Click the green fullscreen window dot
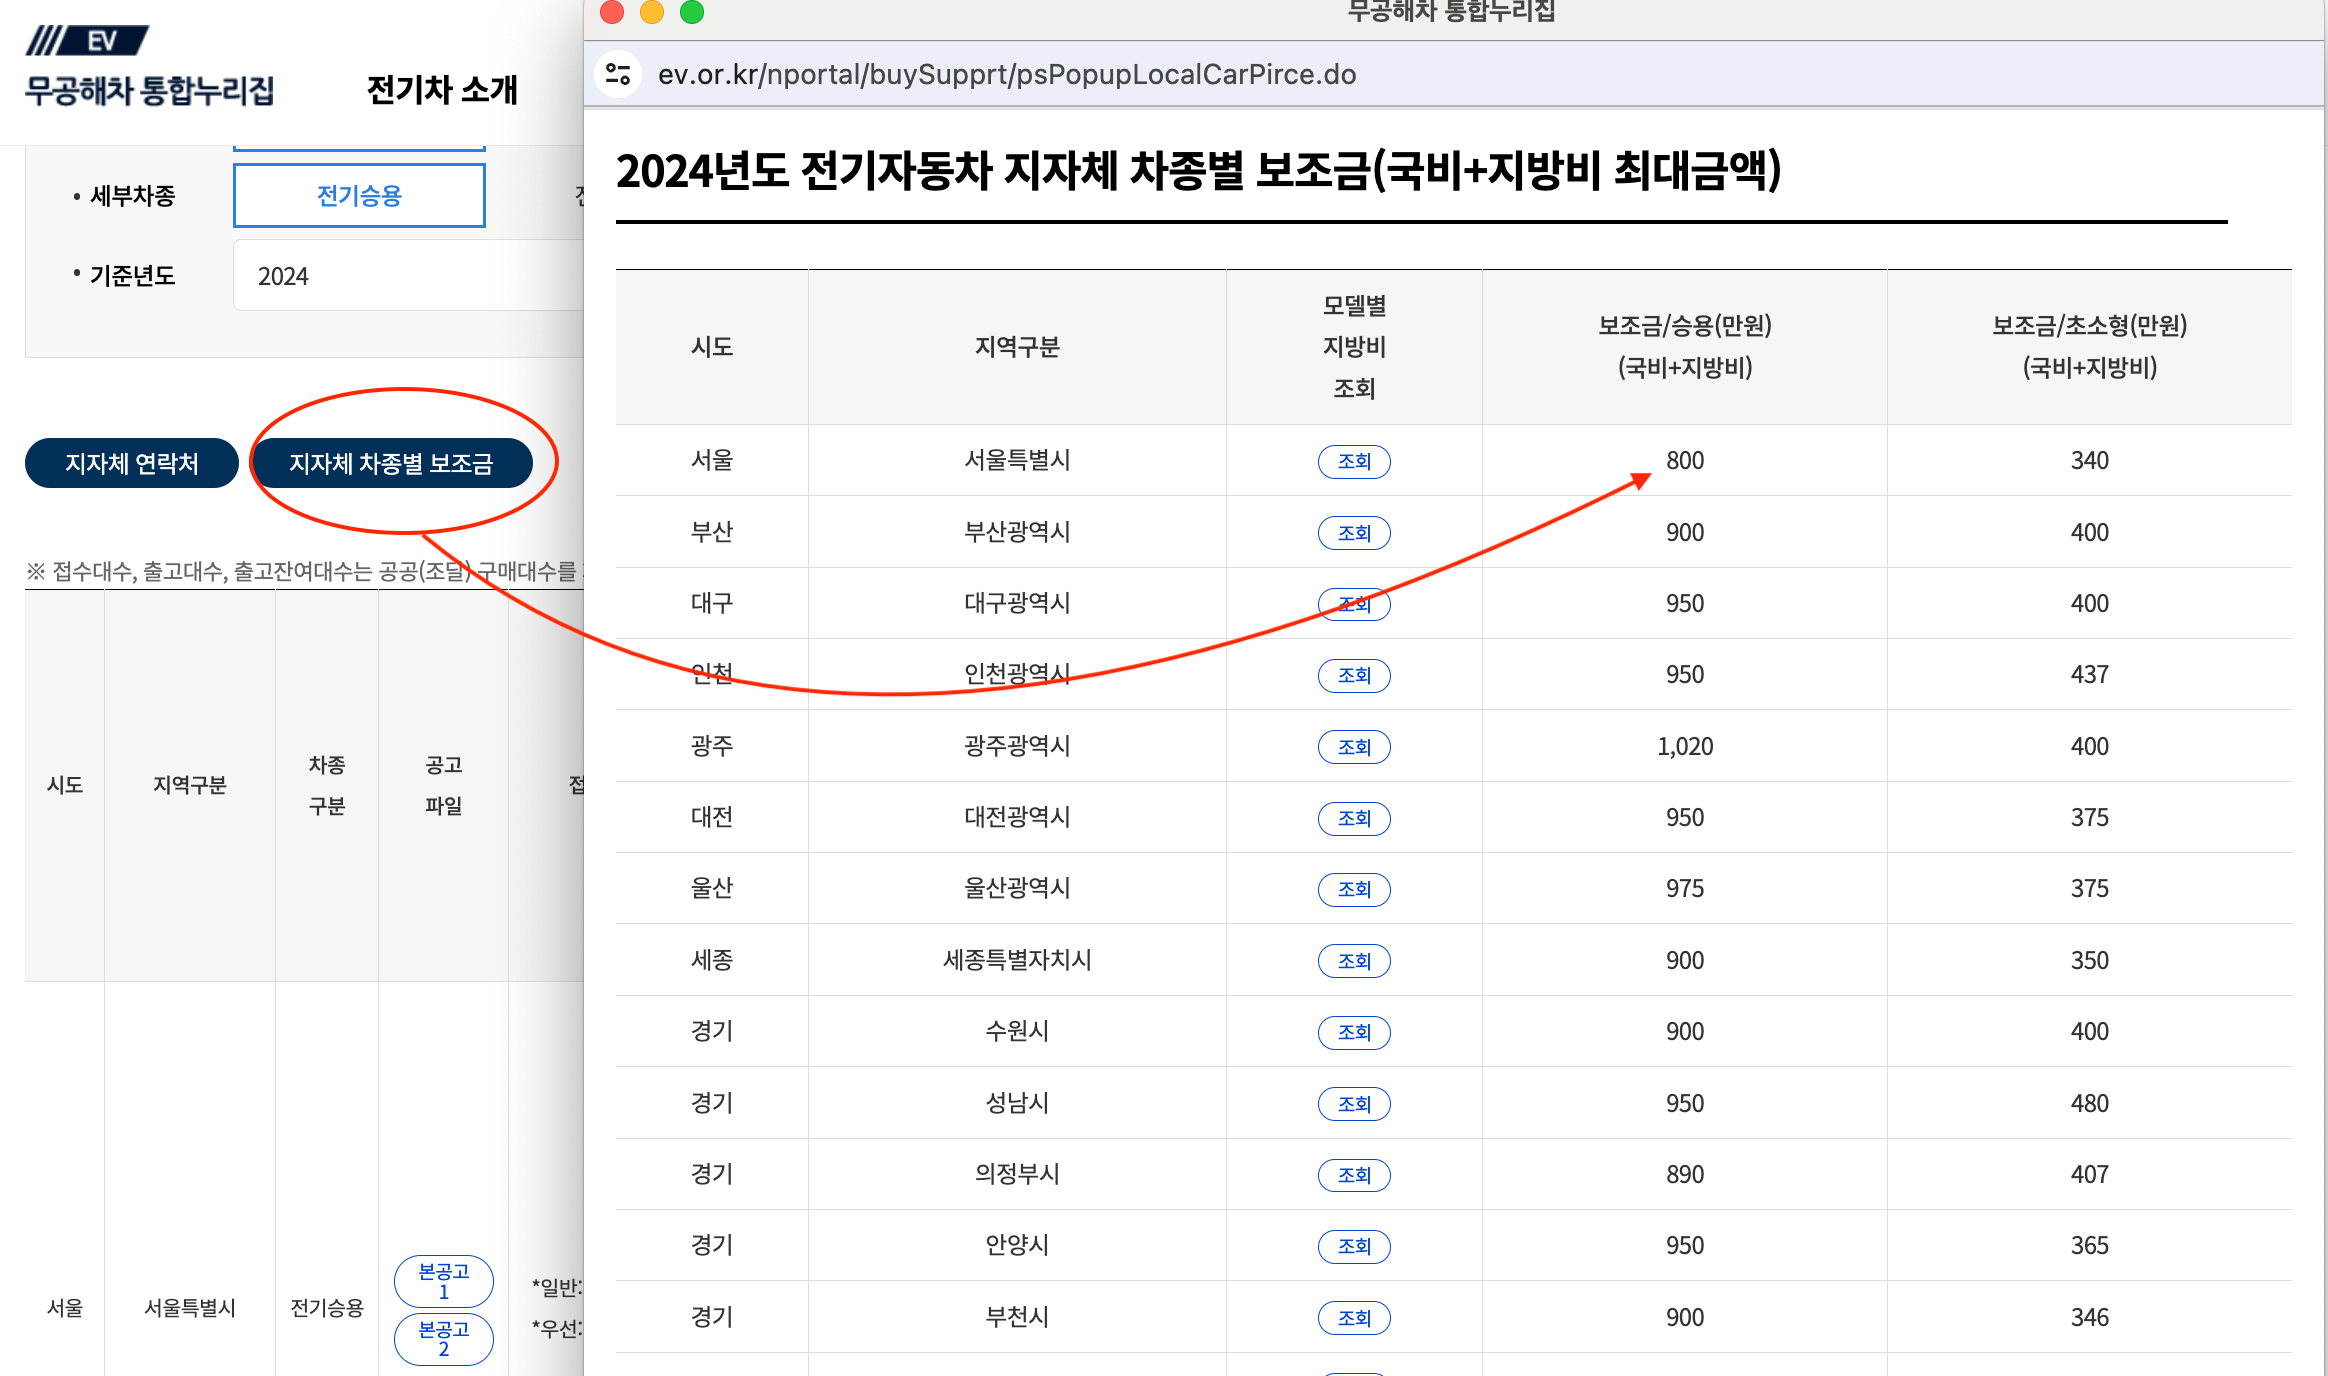The image size is (2328, 1376). [x=692, y=12]
